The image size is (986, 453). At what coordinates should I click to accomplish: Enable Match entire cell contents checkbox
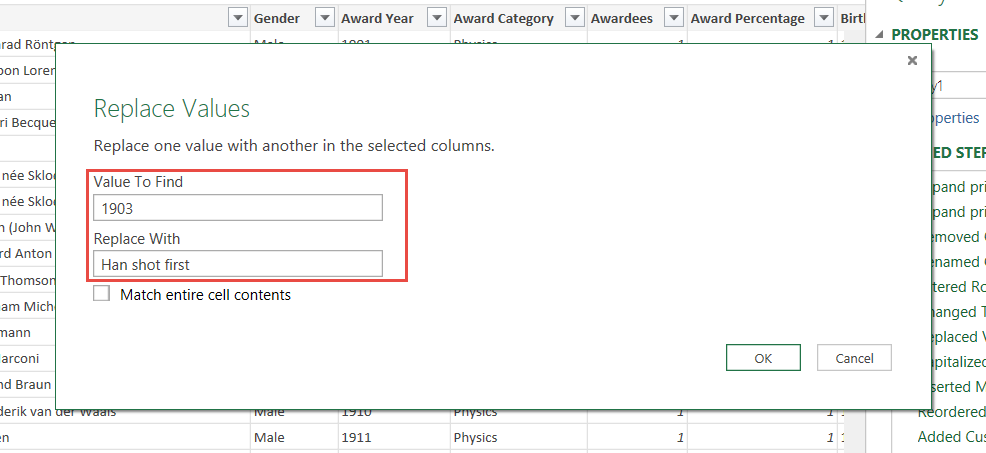pyautogui.click(x=101, y=294)
